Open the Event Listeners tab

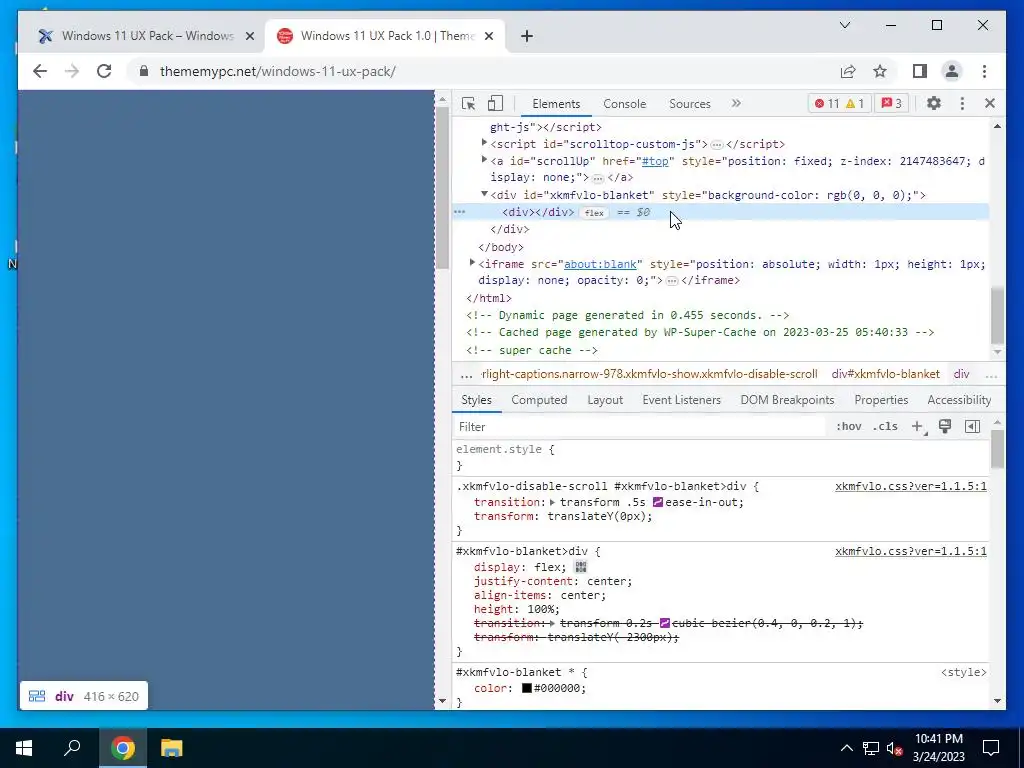[681, 400]
